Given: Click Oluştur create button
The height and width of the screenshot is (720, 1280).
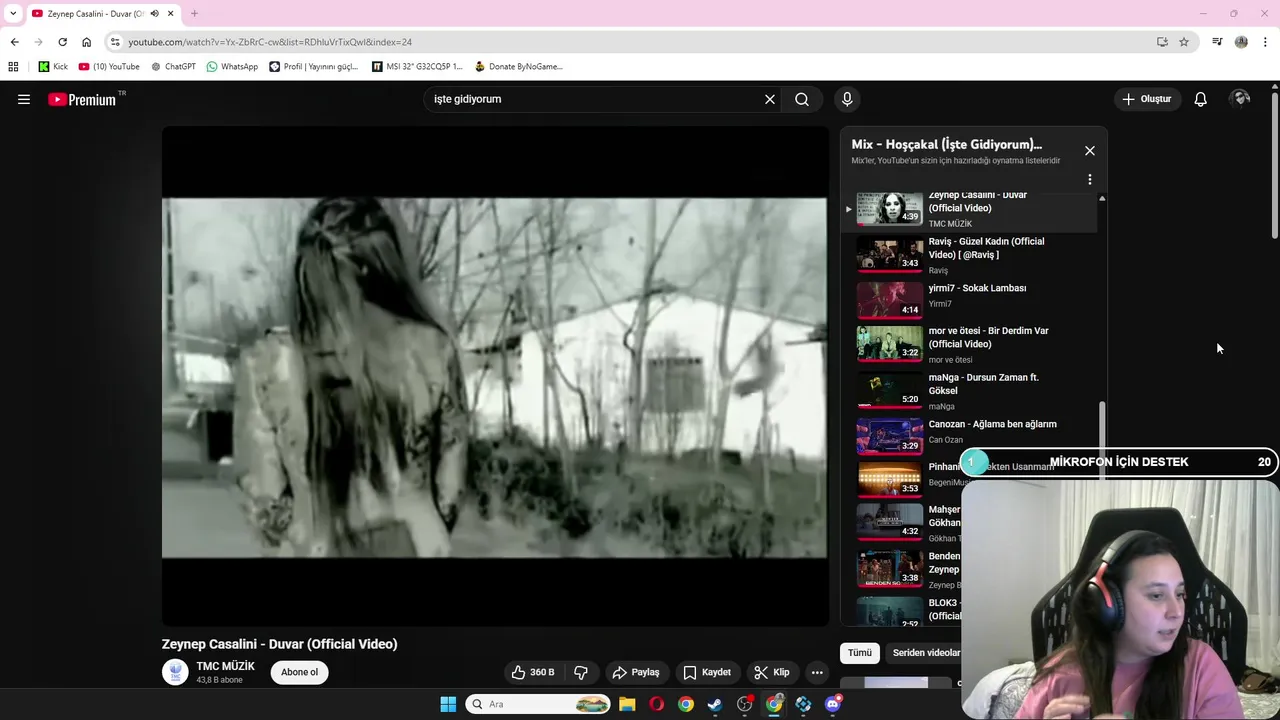Looking at the screenshot, I should tap(1146, 99).
